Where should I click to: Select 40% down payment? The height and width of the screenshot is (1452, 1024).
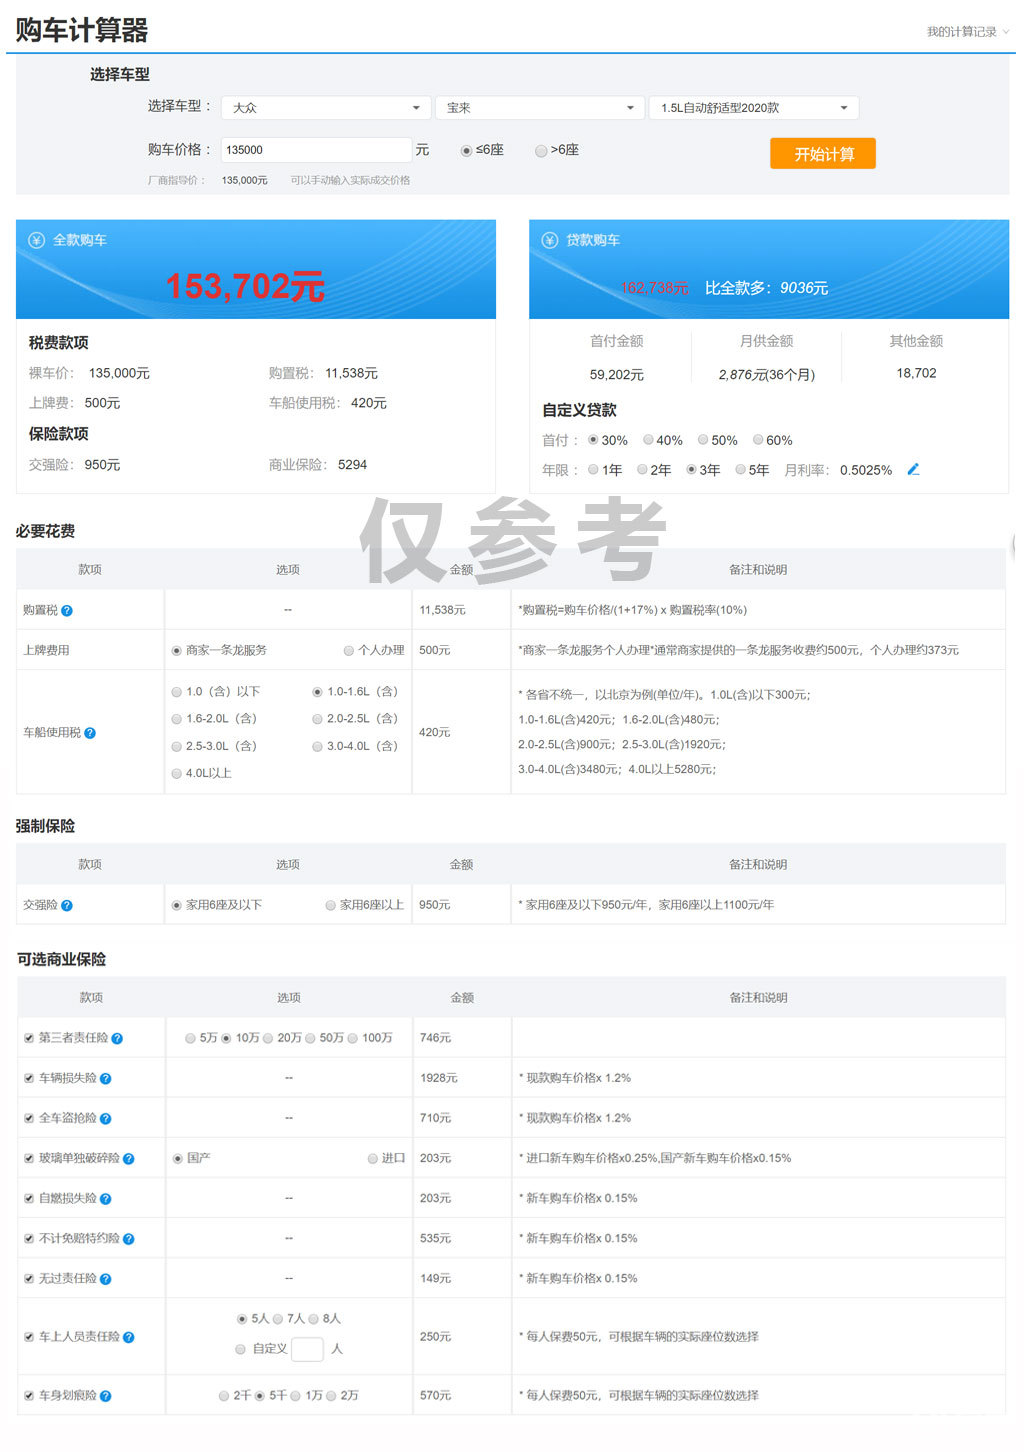tap(648, 440)
